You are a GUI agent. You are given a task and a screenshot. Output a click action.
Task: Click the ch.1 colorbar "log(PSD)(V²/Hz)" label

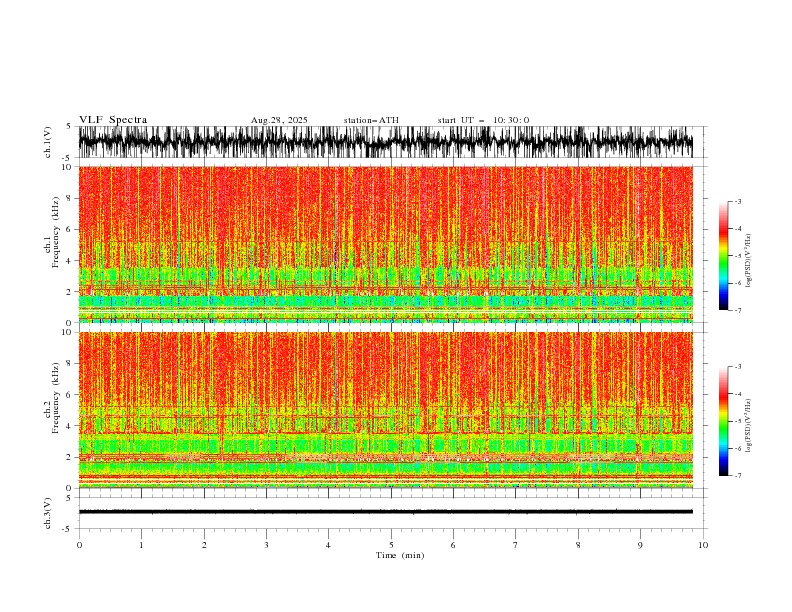pyautogui.click(x=749, y=261)
